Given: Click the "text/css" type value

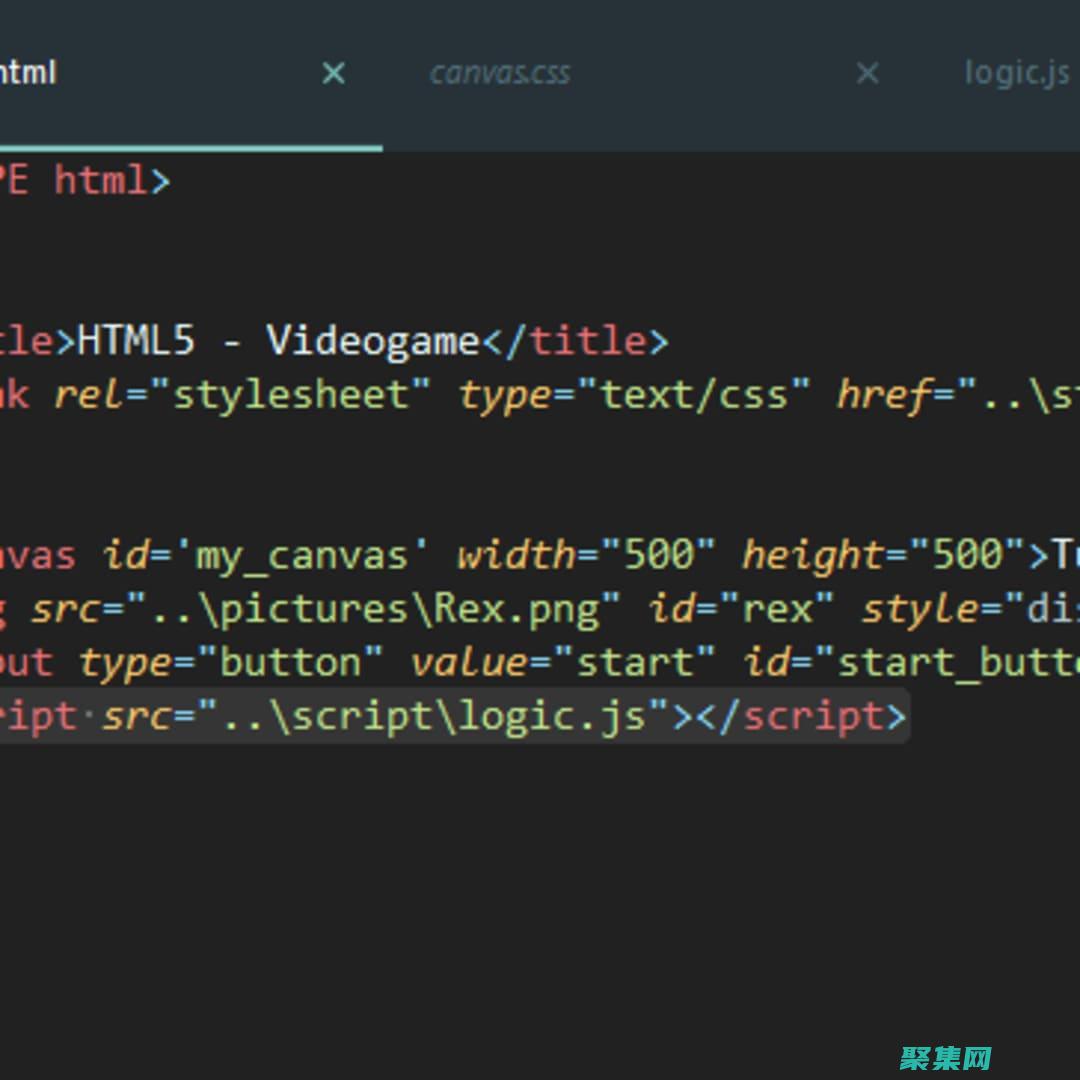Looking at the screenshot, I should click(693, 394).
